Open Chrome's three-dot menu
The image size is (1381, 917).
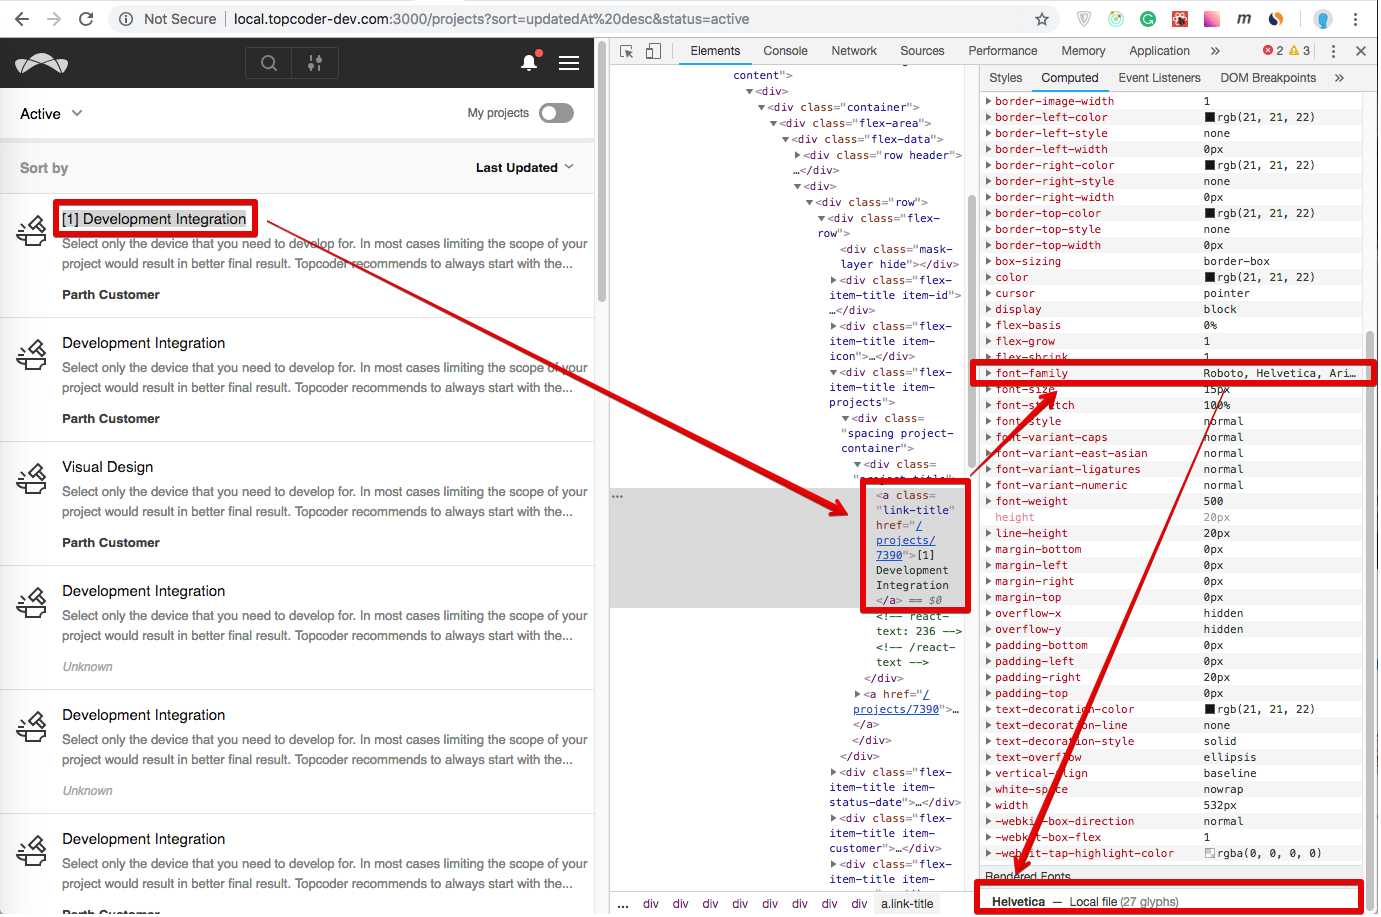click(1356, 19)
